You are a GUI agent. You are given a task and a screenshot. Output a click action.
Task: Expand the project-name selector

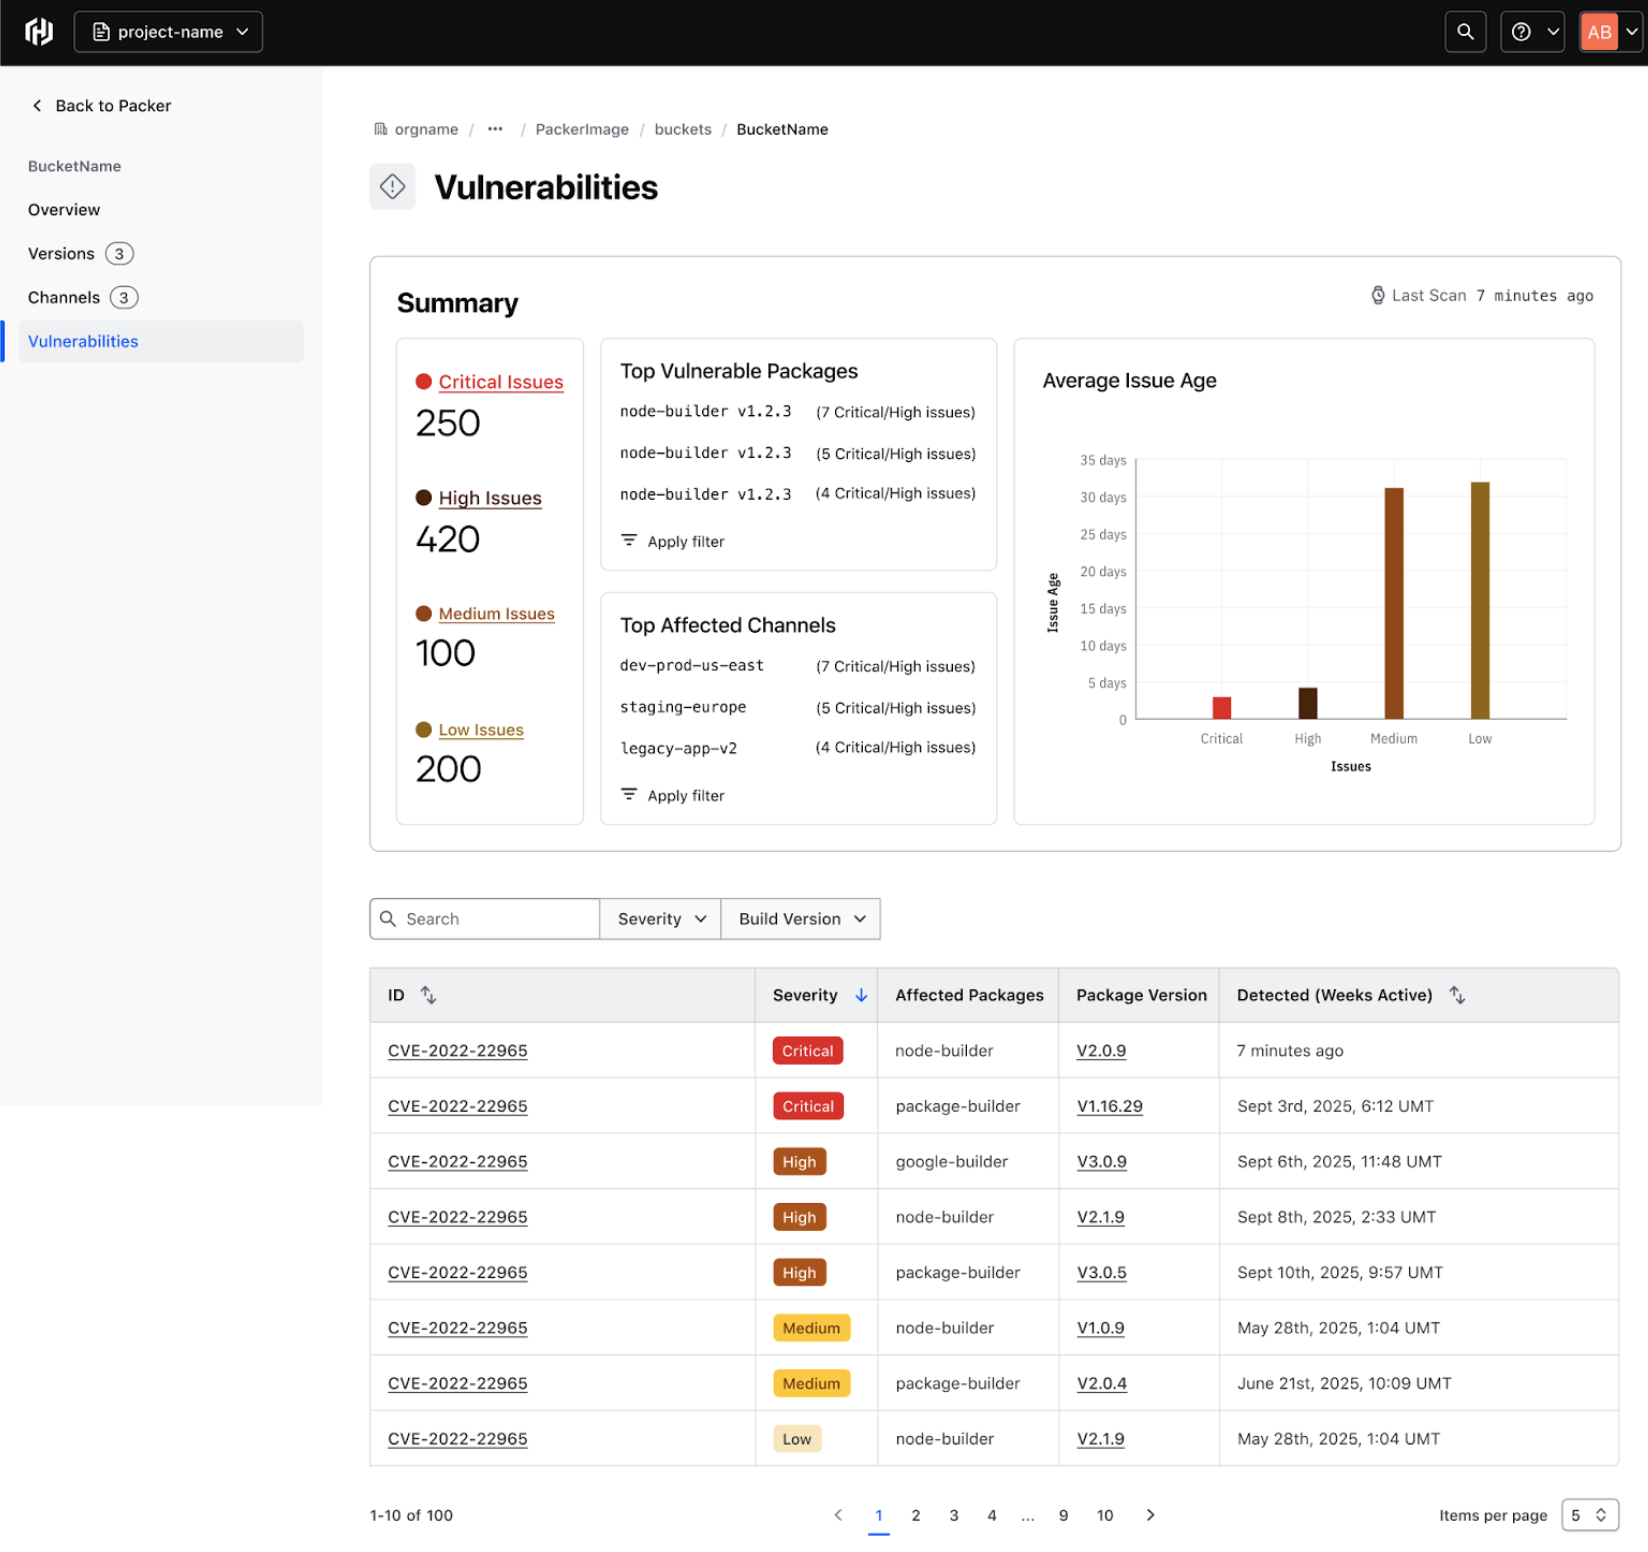click(168, 31)
